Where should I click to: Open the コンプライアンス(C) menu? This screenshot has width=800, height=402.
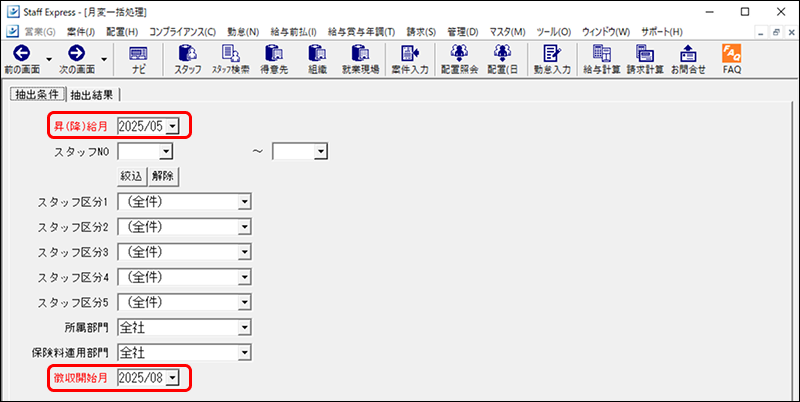[183, 32]
